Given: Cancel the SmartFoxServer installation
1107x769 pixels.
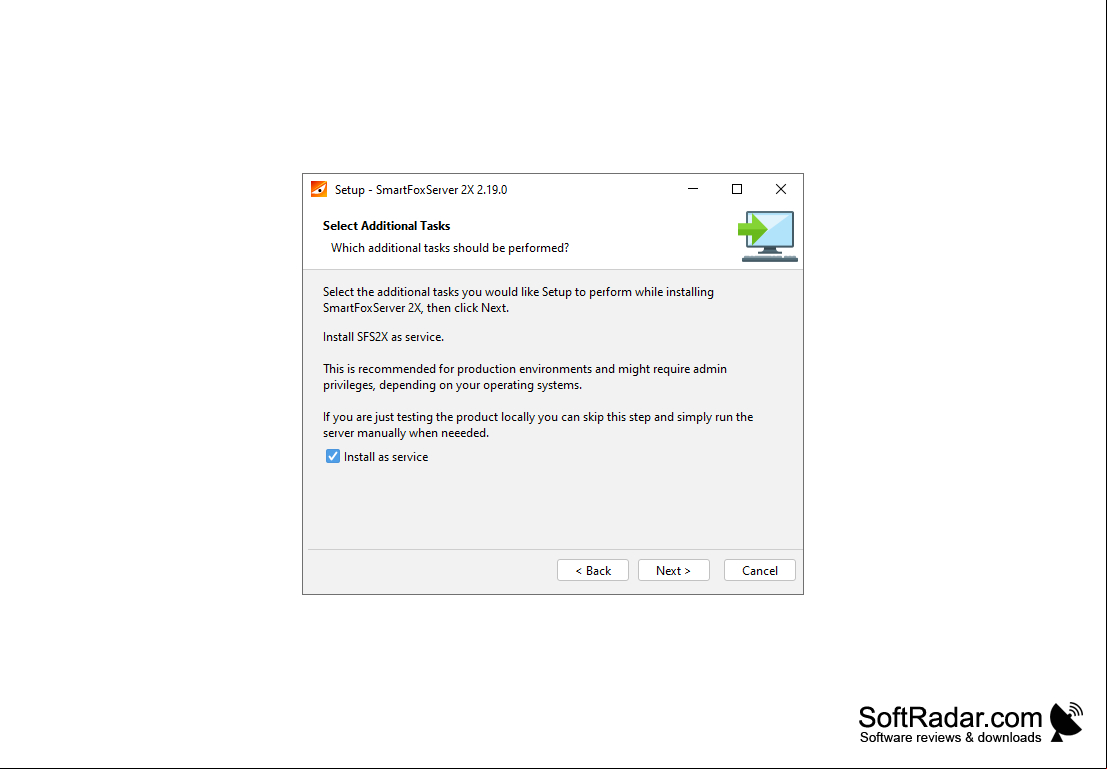Looking at the screenshot, I should click(x=760, y=571).
